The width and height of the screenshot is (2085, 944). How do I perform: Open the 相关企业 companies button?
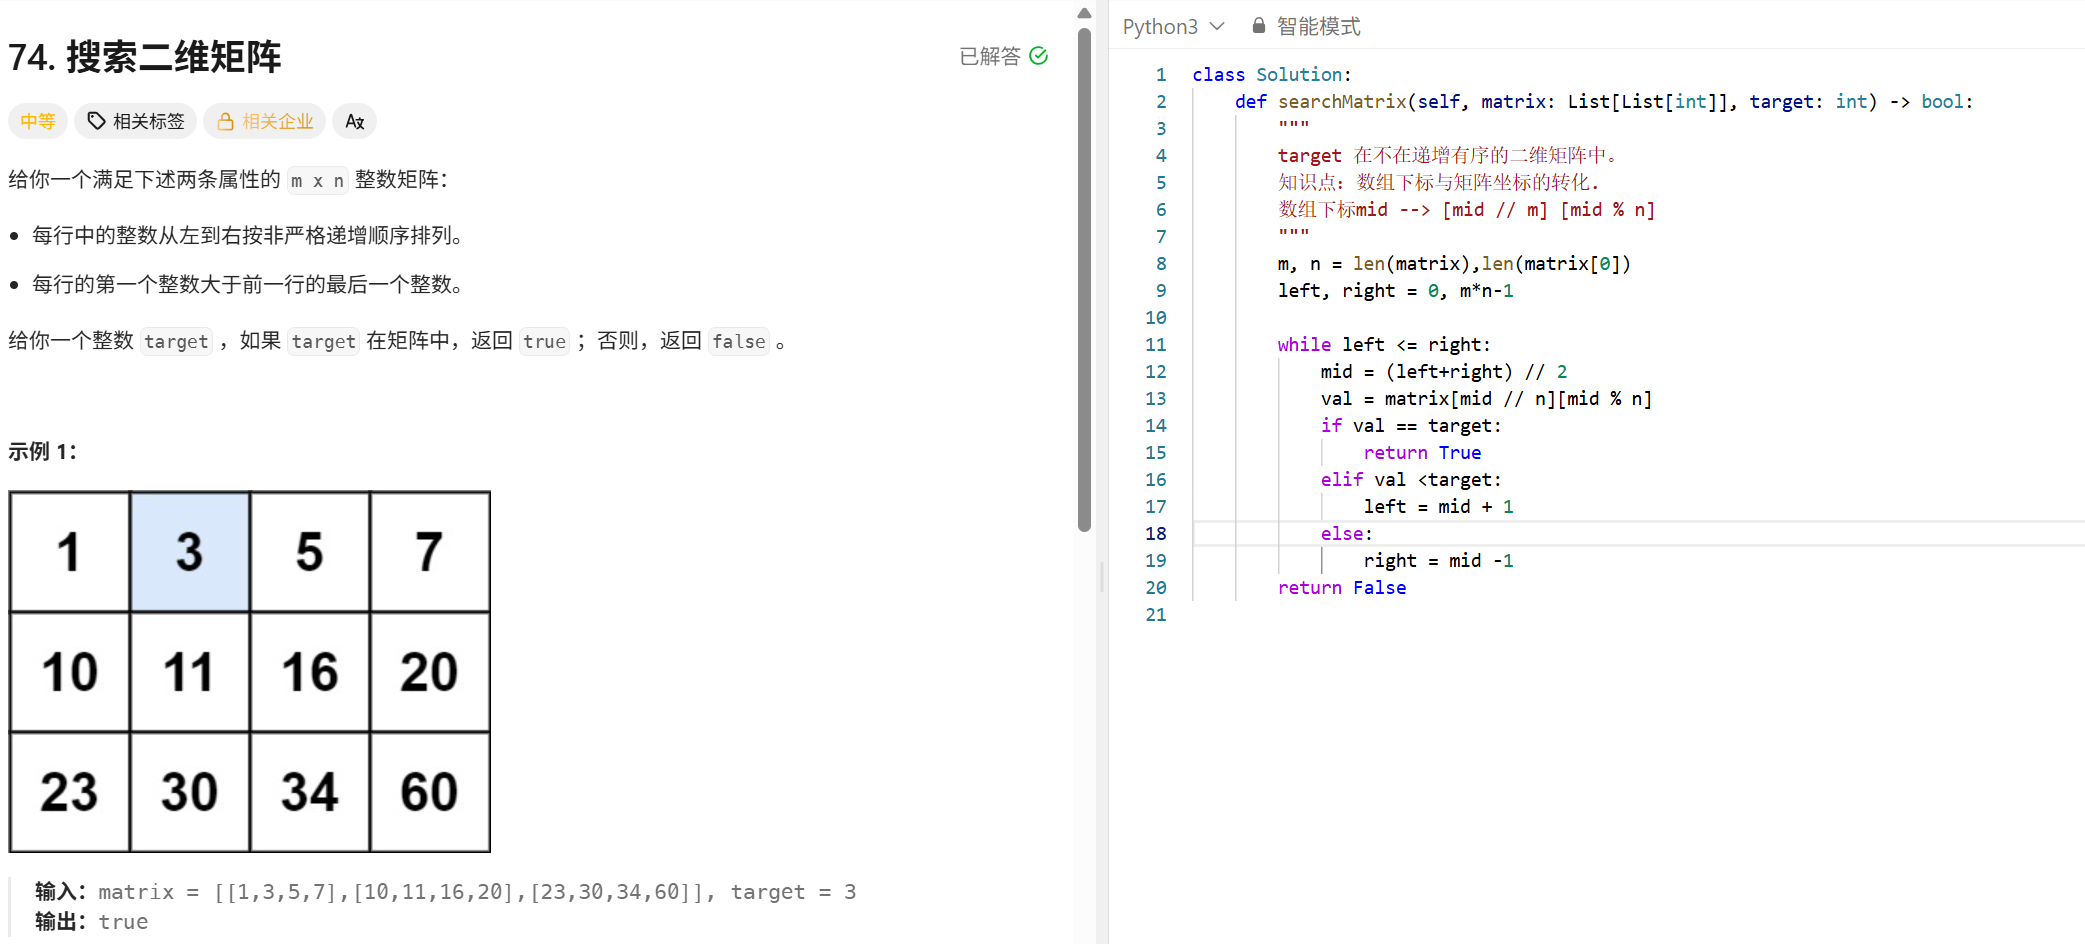pos(265,121)
